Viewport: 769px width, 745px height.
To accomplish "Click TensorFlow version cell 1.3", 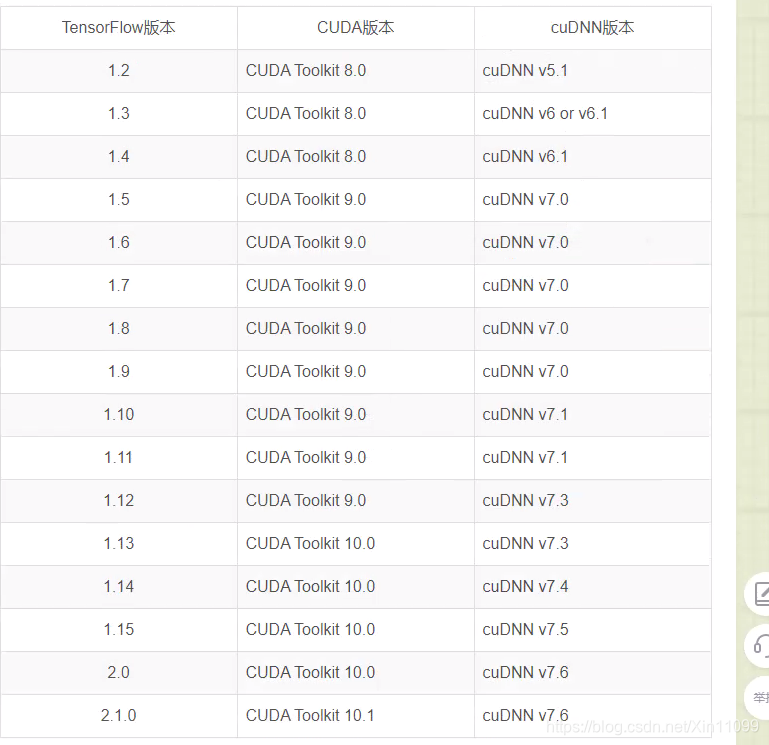I will pyautogui.click(x=119, y=113).
